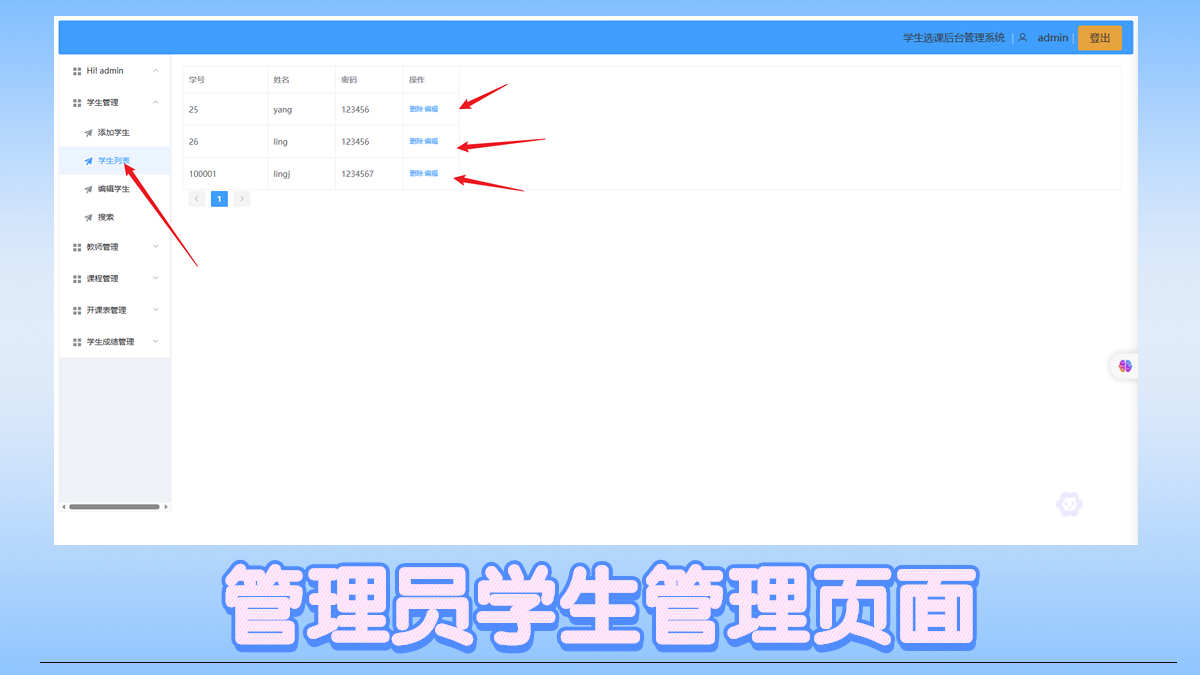Open the floating brain assistant icon
This screenshot has width=1200, height=675.
[1125, 367]
